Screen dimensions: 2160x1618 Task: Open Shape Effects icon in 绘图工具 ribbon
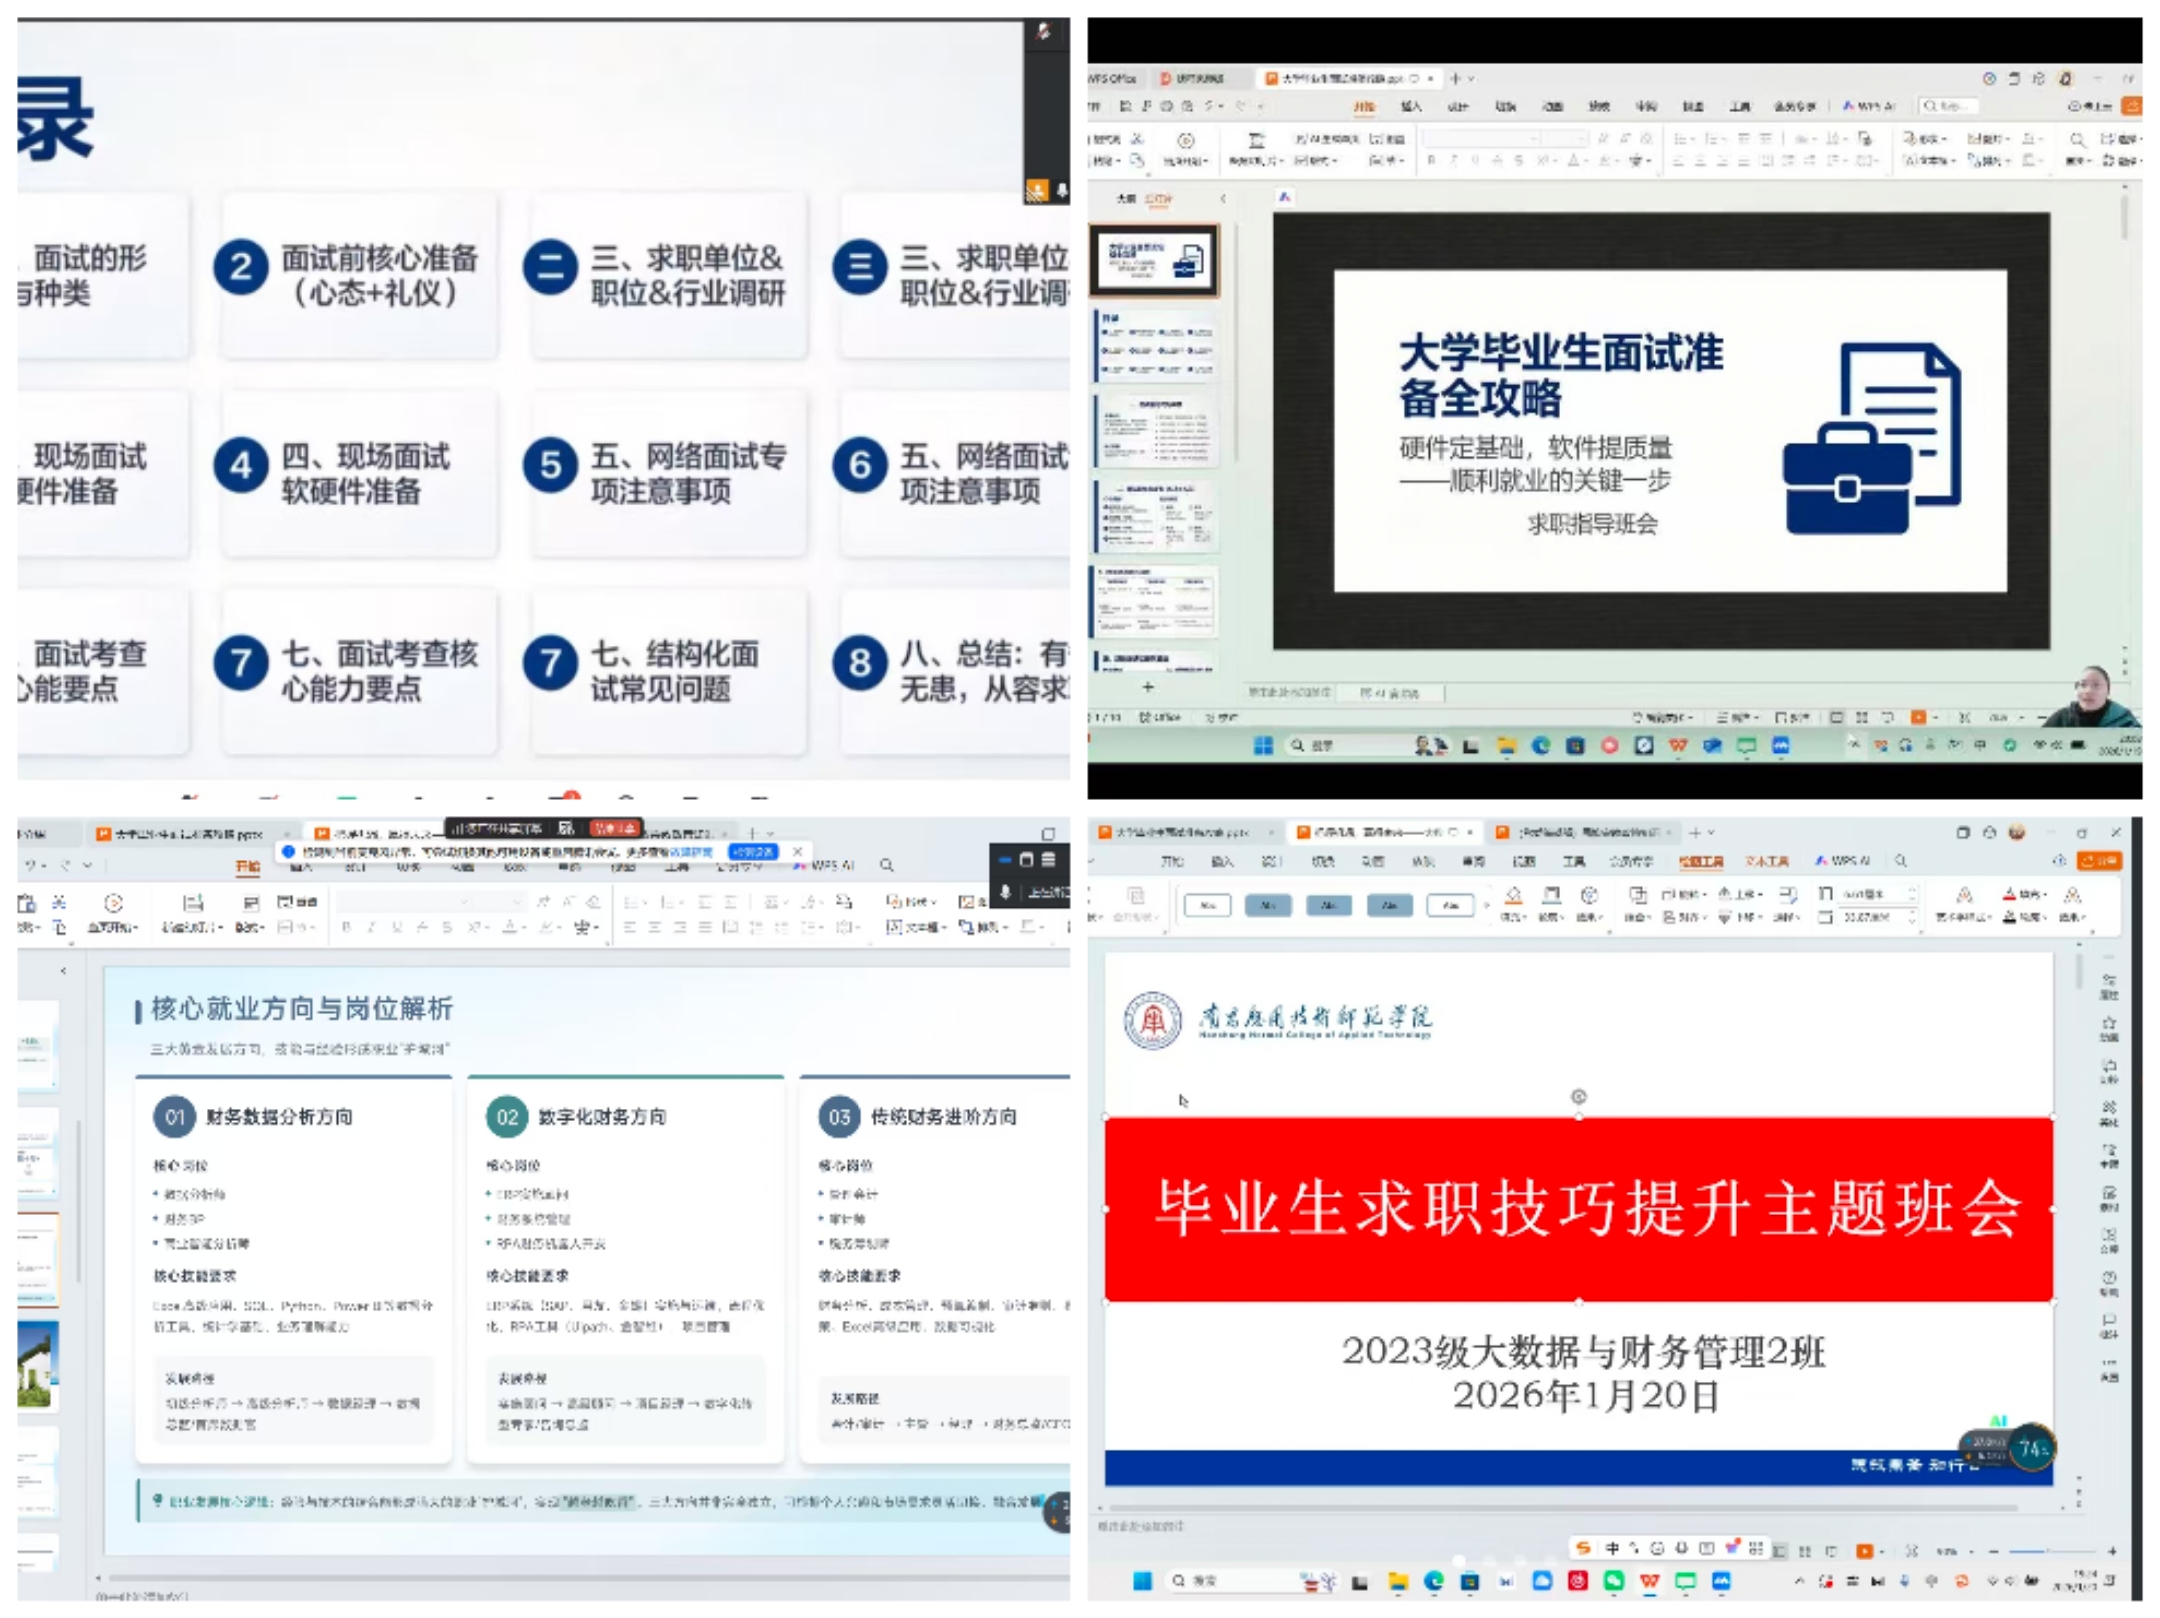pos(1588,896)
